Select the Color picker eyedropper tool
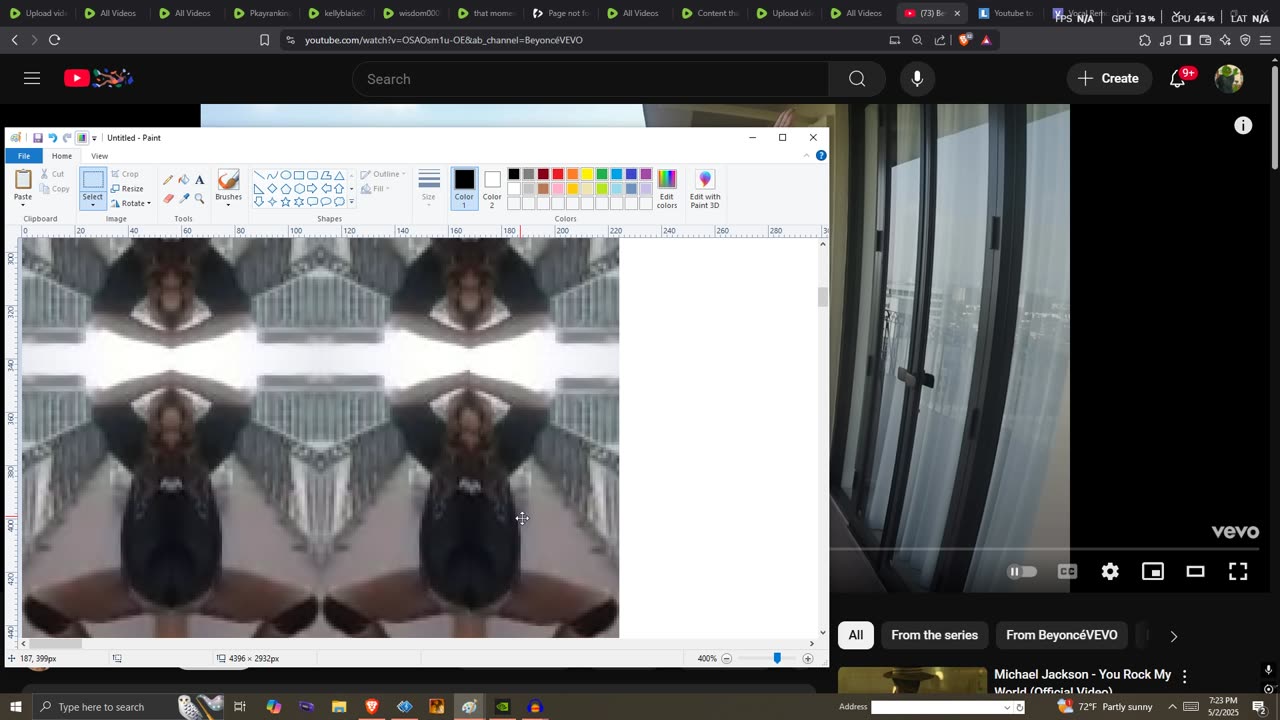The image size is (1280, 720). click(184, 198)
